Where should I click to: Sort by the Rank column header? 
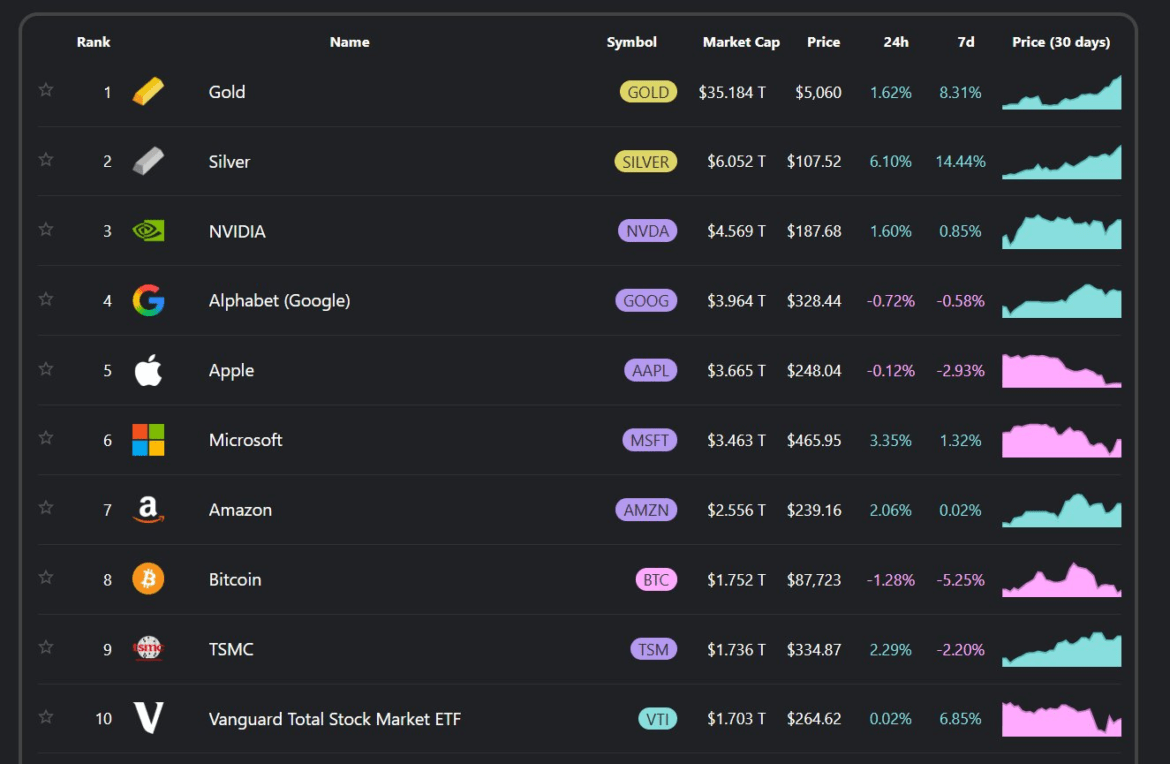point(93,42)
